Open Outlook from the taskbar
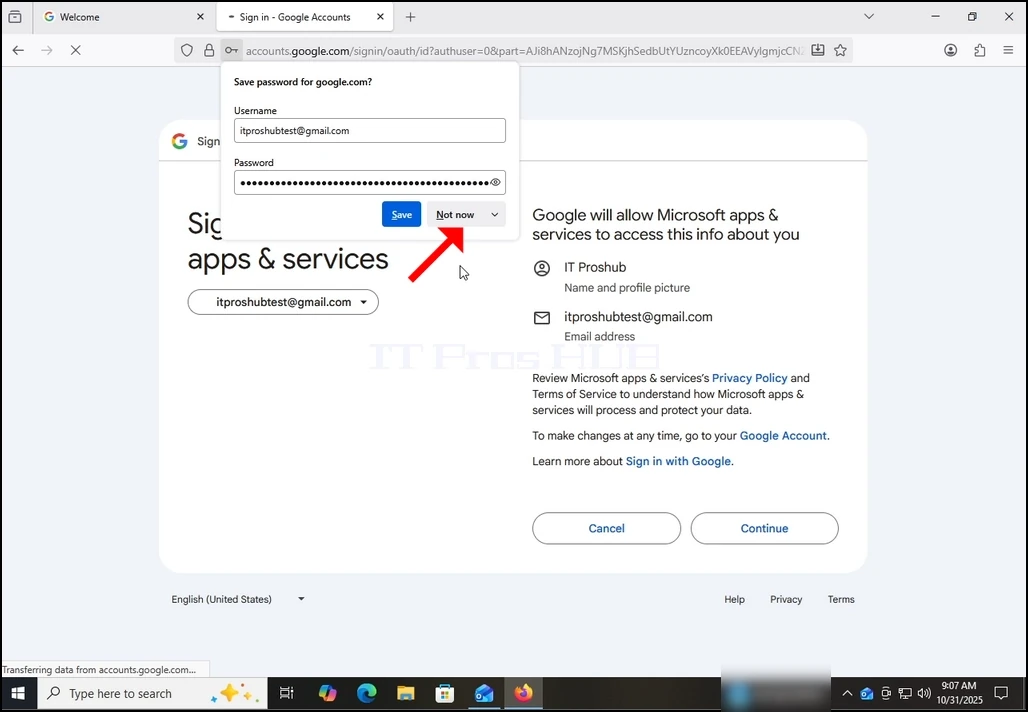 point(484,694)
